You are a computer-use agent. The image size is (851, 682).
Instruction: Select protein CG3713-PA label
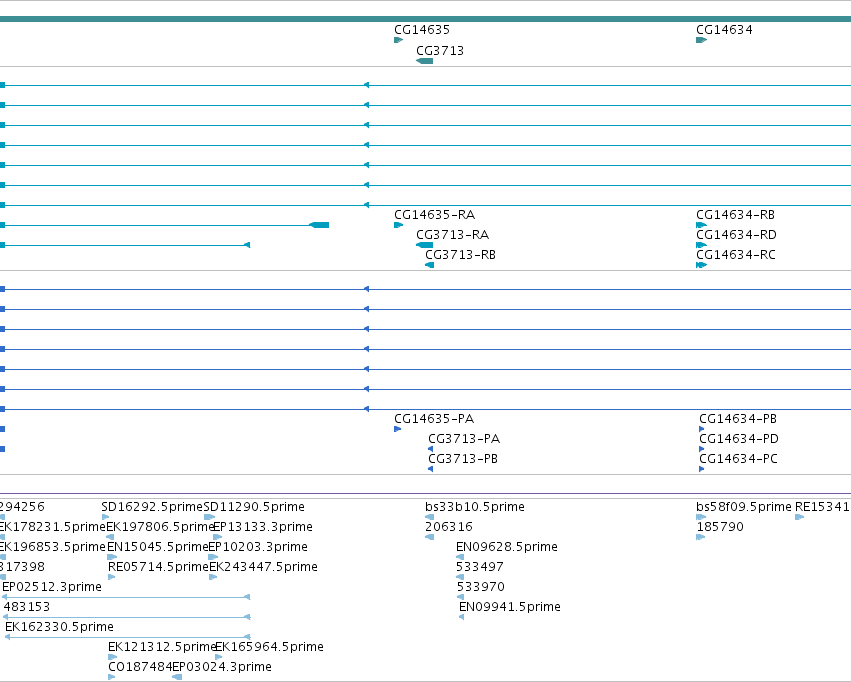click(463, 439)
